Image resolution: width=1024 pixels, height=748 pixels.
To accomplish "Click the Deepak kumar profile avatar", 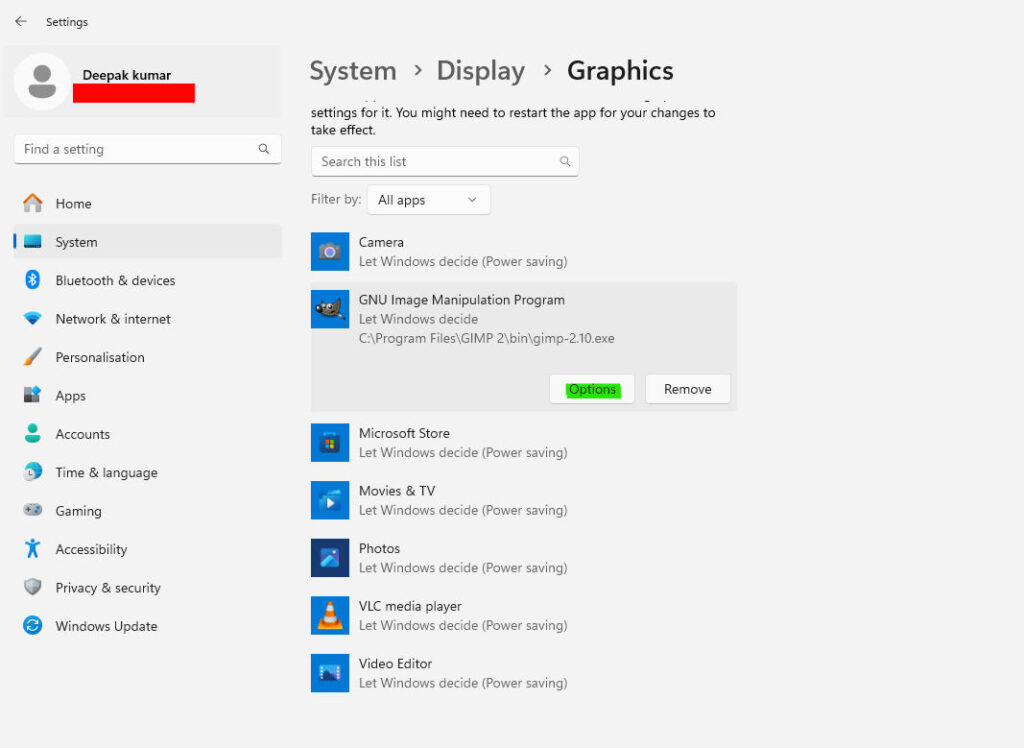I will pyautogui.click(x=42, y=80).
